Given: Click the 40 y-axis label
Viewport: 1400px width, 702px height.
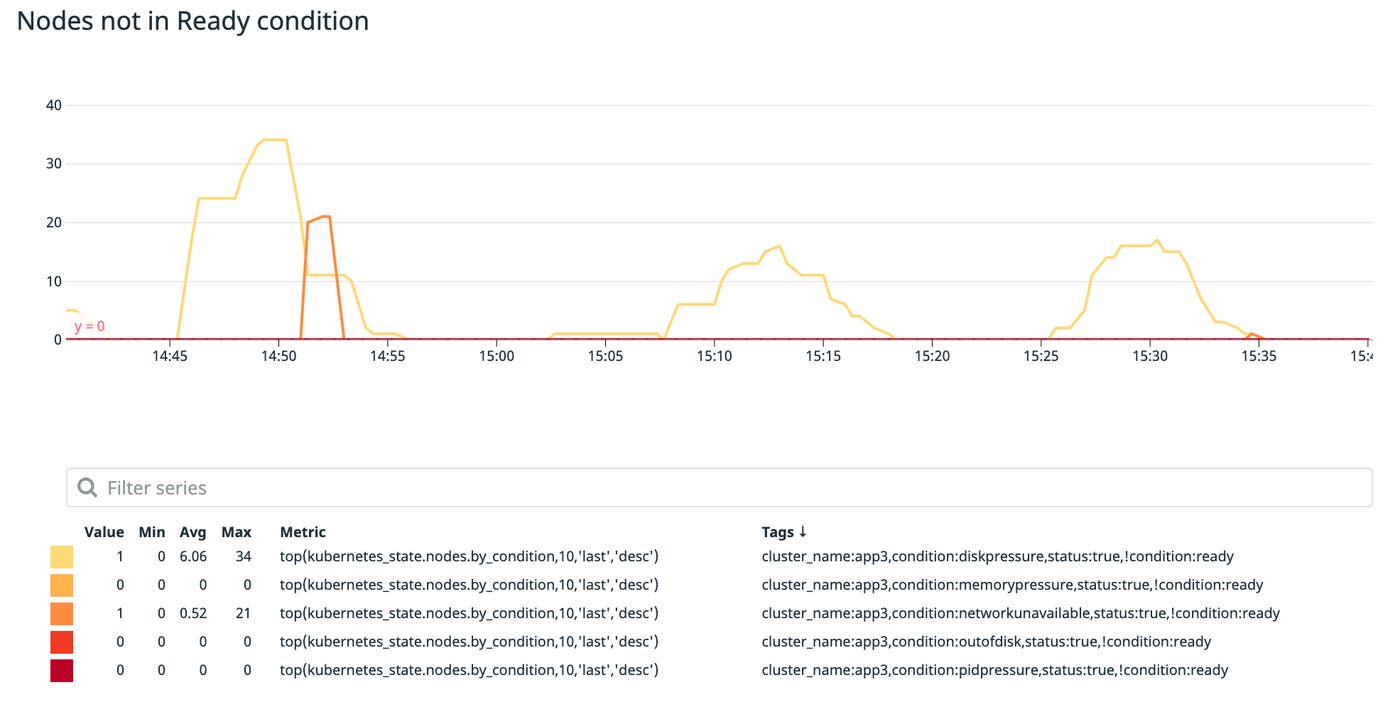Looking at the screenshot, I should [54, 105].
